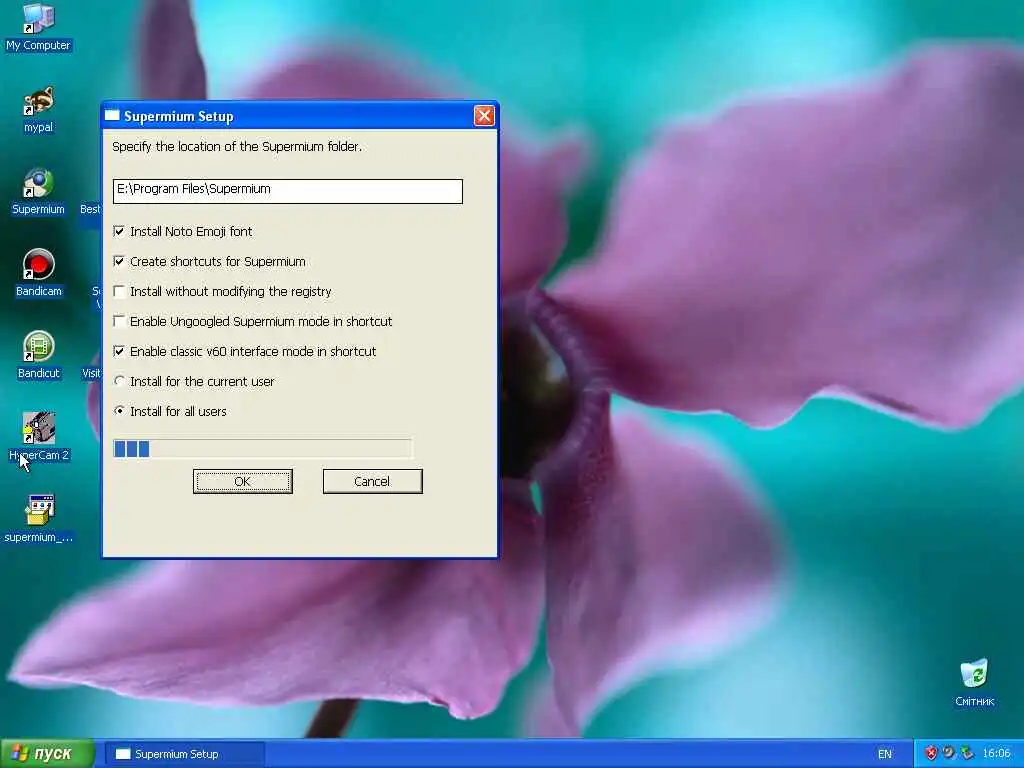Screen dimensions: 1024x768
Task: Click the taskbar clock 16:06
Action: (996, 754)
